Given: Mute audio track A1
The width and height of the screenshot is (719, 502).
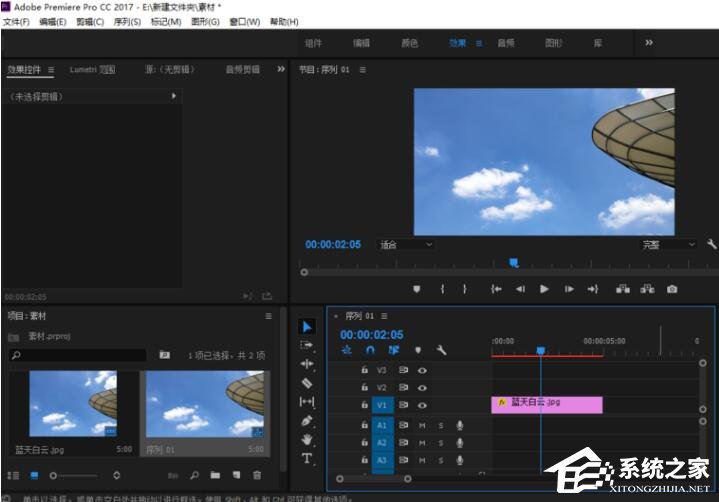Looking at the screenshot, I should pos(422,425).
